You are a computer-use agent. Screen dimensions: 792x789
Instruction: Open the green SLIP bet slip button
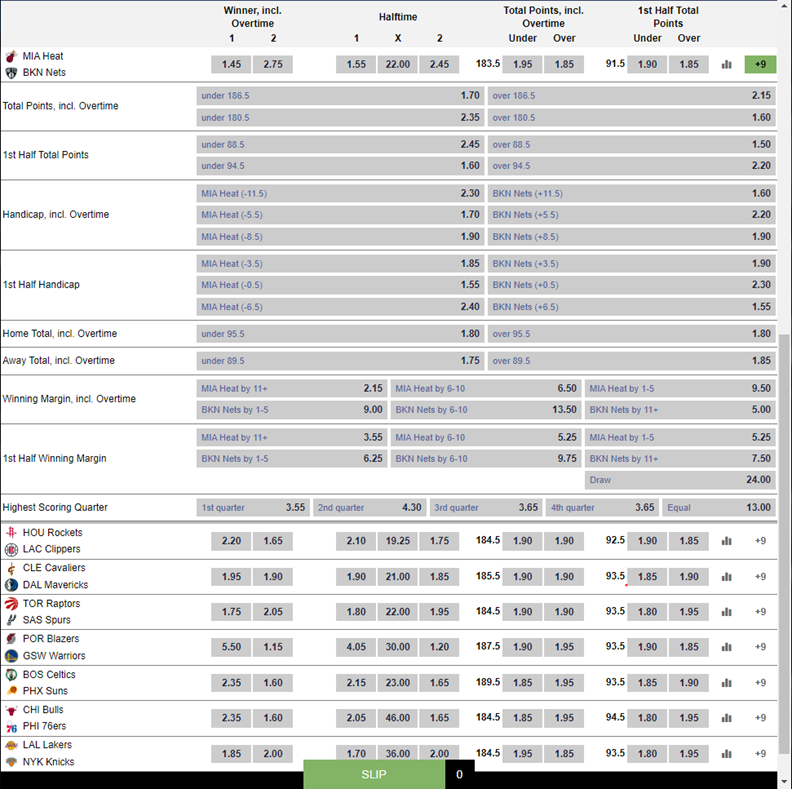click(374, 774)
